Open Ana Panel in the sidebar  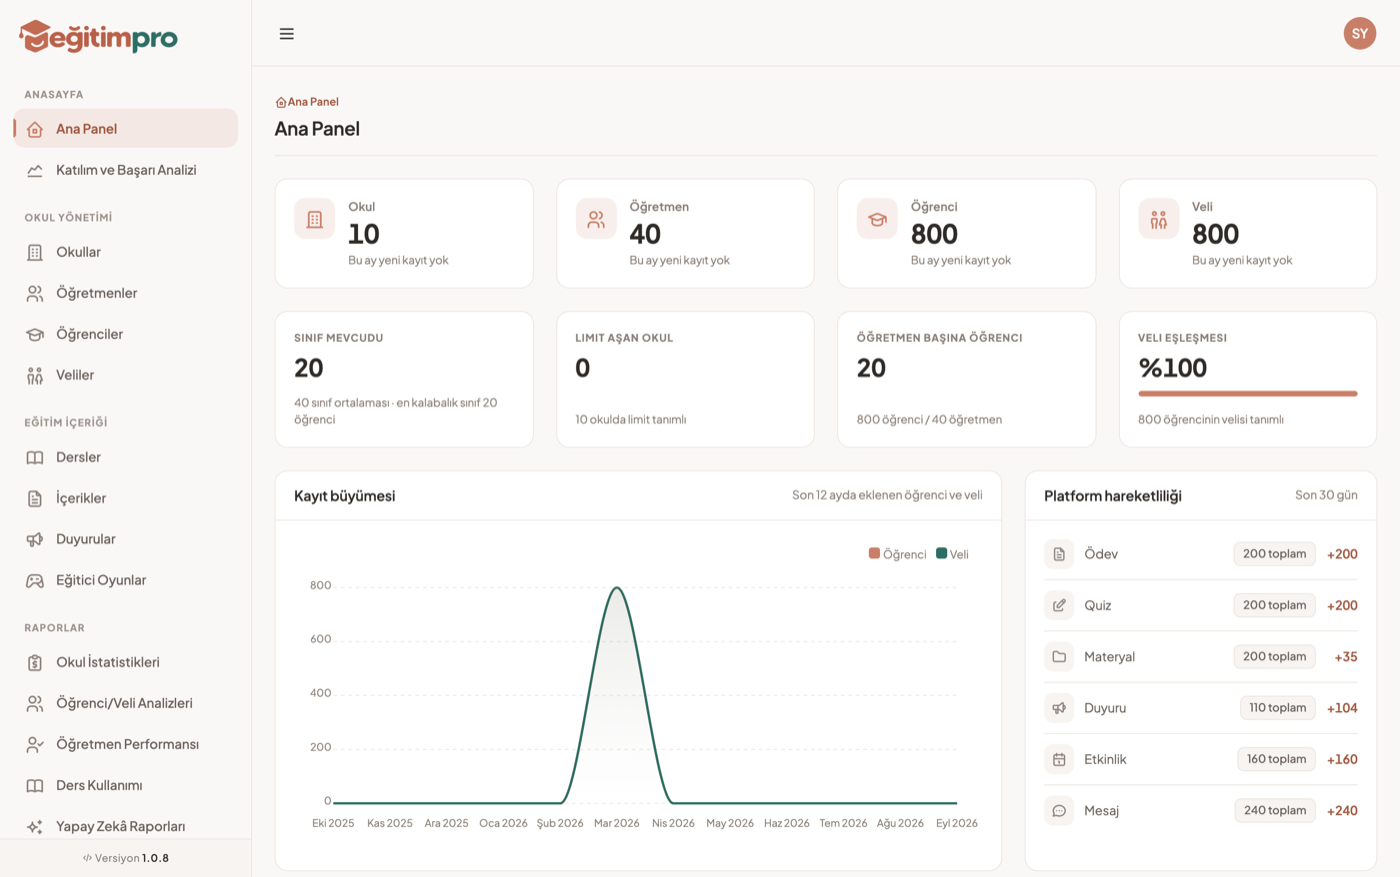(x=126, y=129)
